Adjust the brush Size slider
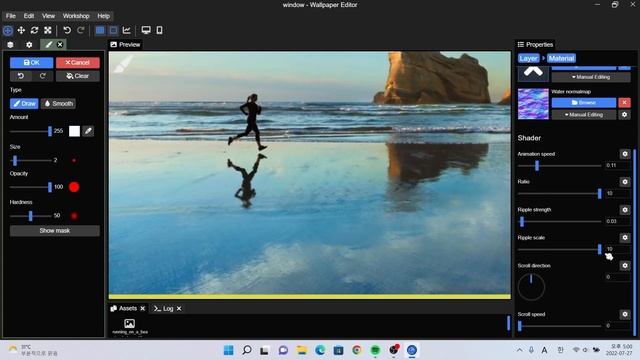 [31, 160]
